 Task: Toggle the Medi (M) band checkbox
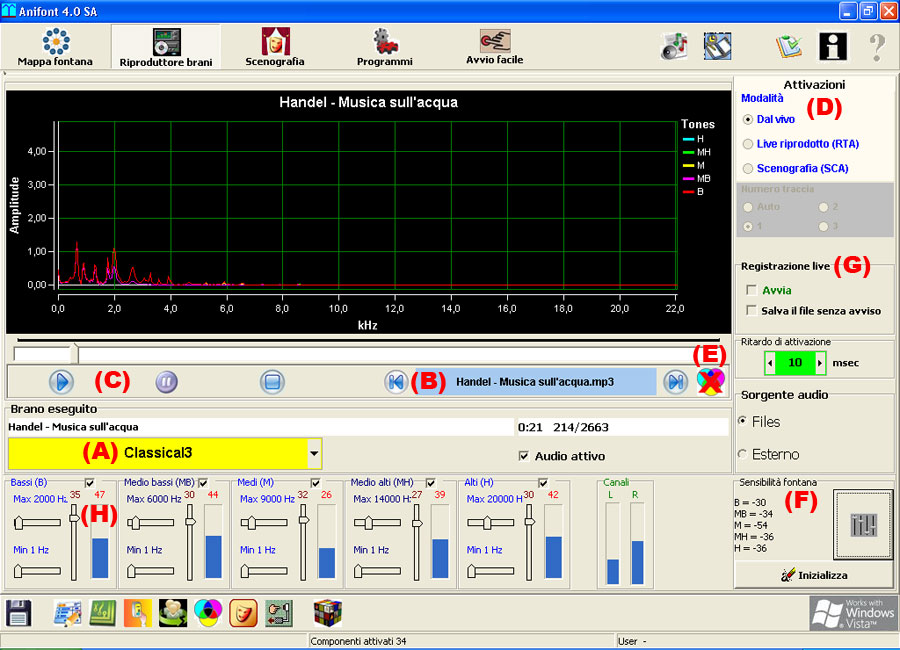pyautogui.click(x=315, y=483)
